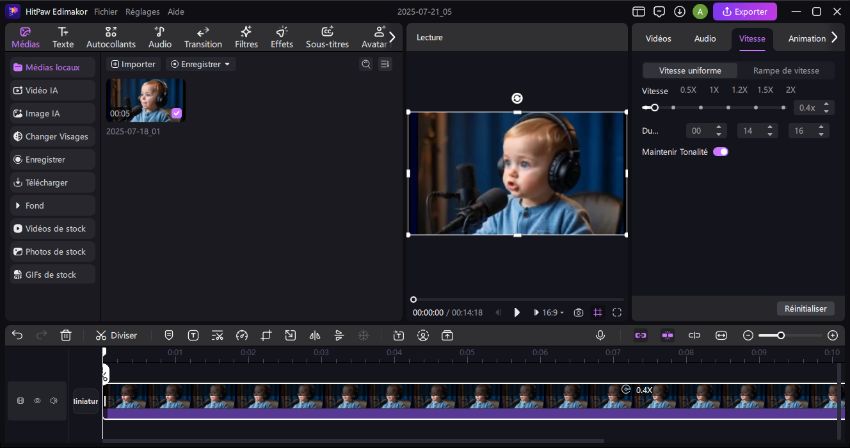Image resolution: width=850 pixels, height=448 pixels.
Task: Open the feedback message icon in title bar
Action: (659, 11)
